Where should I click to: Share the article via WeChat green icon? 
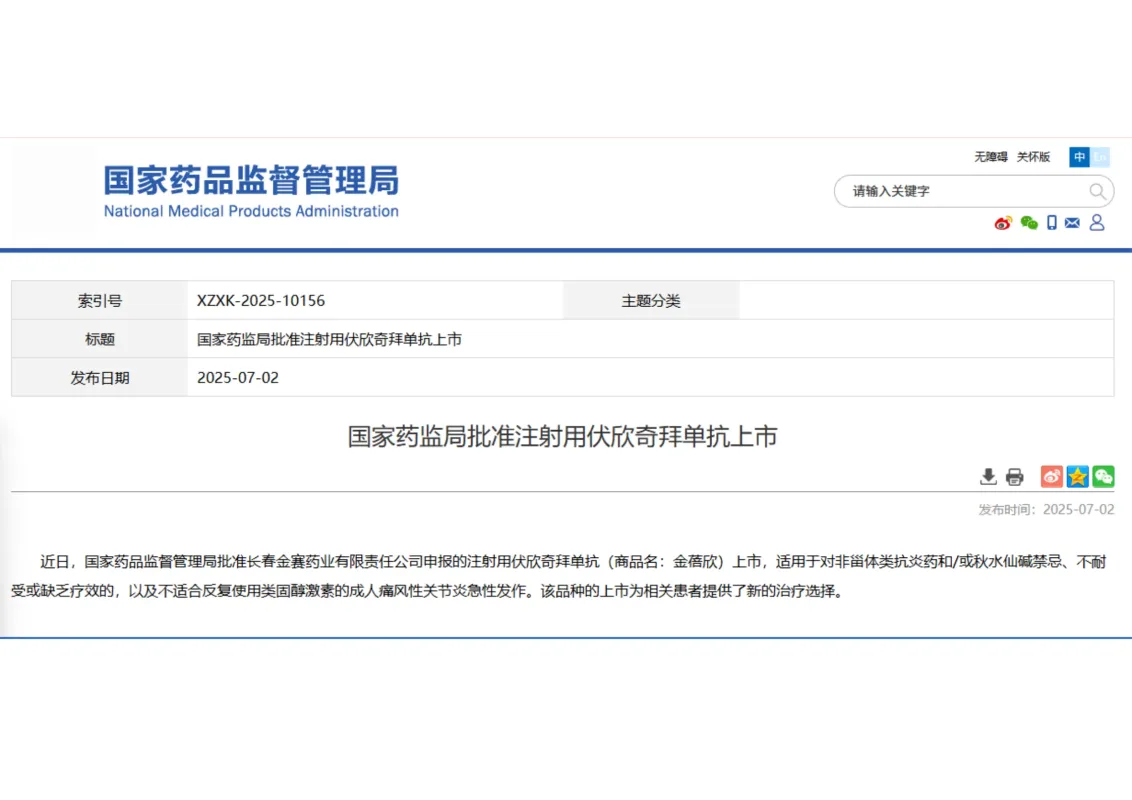click(1103, 477)
